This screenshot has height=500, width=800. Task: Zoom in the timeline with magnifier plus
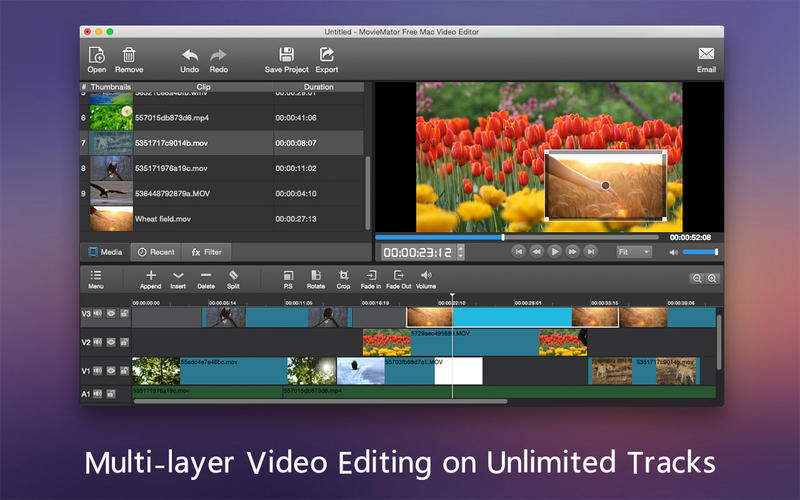click(712, 279)
